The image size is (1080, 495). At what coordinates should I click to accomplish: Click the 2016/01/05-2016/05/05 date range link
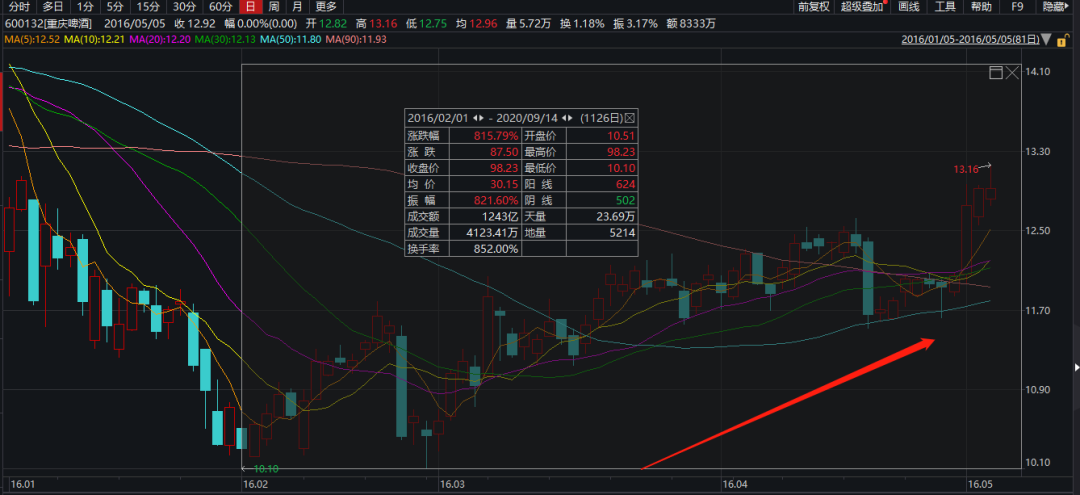(969, 40)
